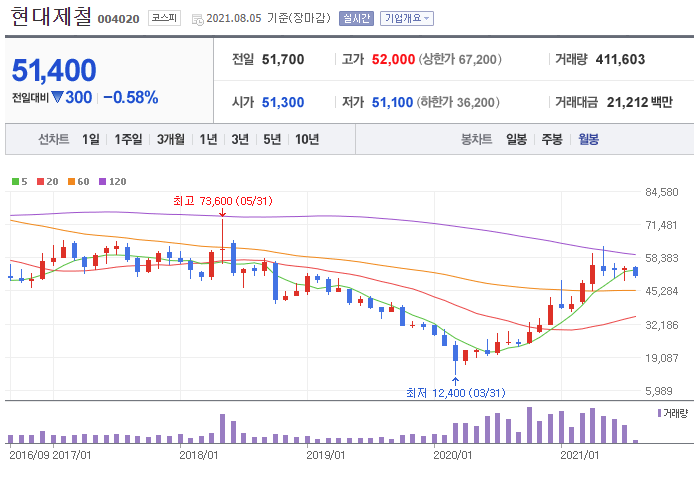Click the 상한가 67,200 text

pyautogui.click(x=460, y=59)
